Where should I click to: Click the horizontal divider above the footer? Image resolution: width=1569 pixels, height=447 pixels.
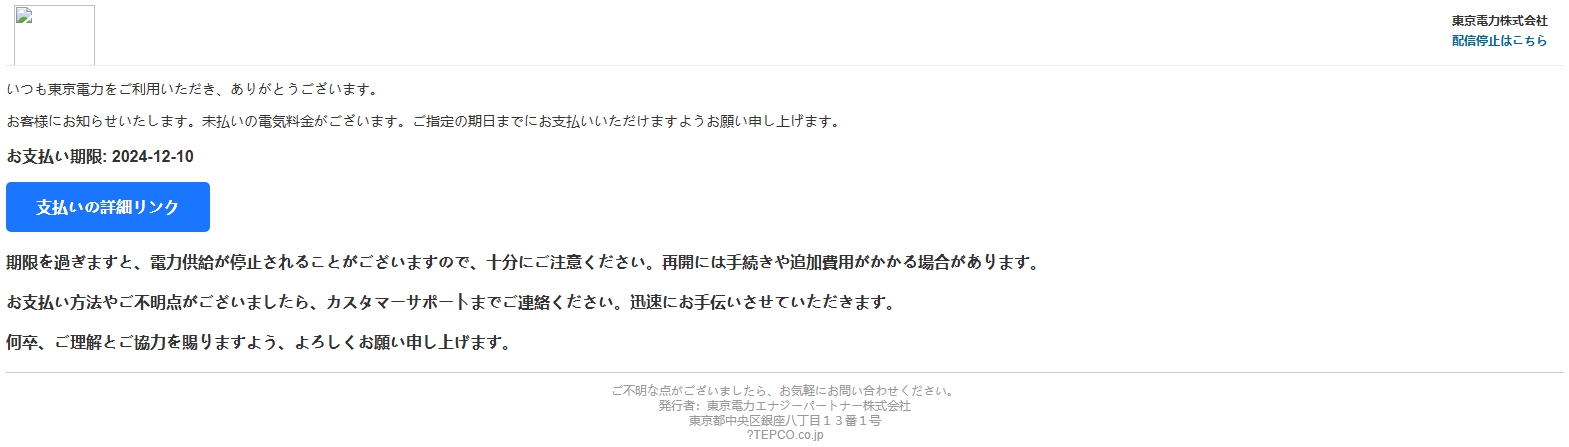click(x=785, y=373)
